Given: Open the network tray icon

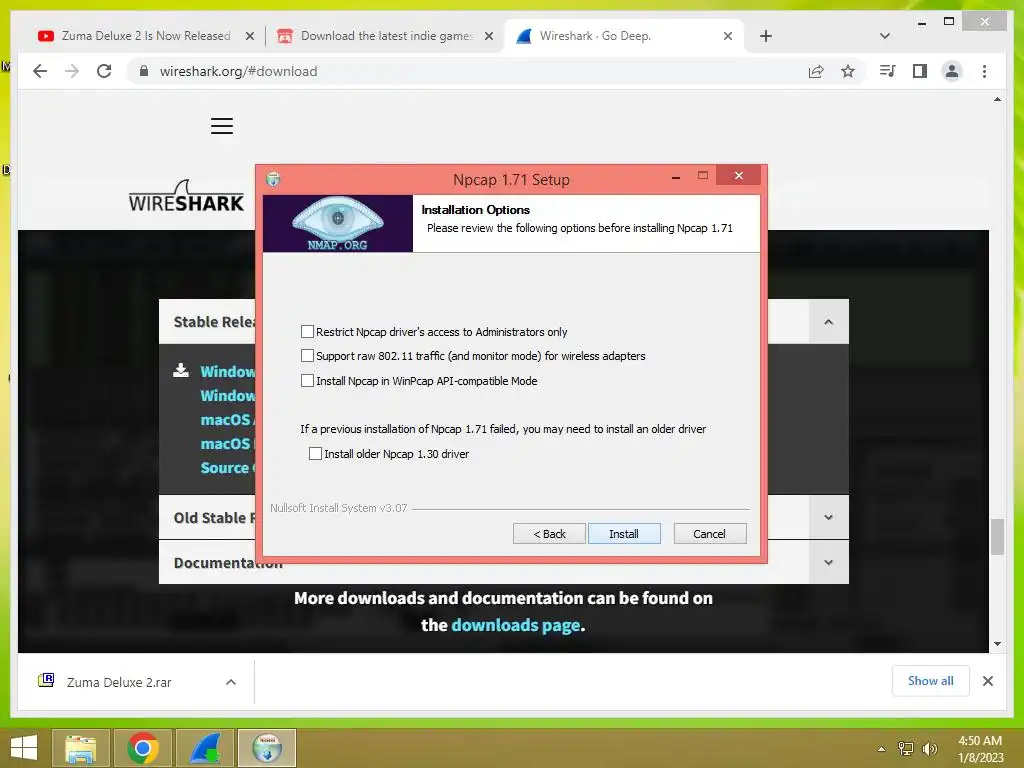Looking at the screenshot, I should (x=906, y=748).
